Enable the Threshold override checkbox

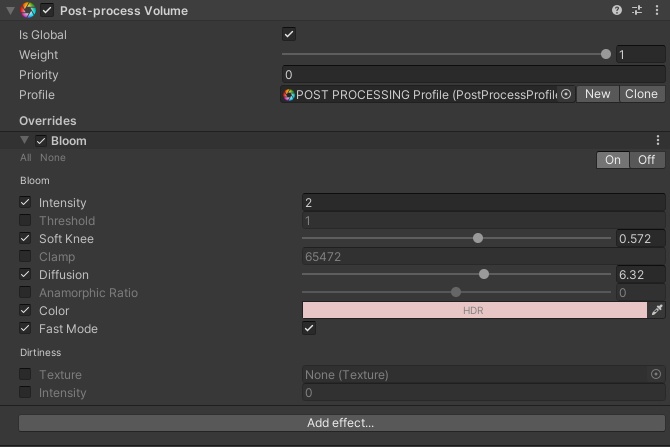pos(26,221)
